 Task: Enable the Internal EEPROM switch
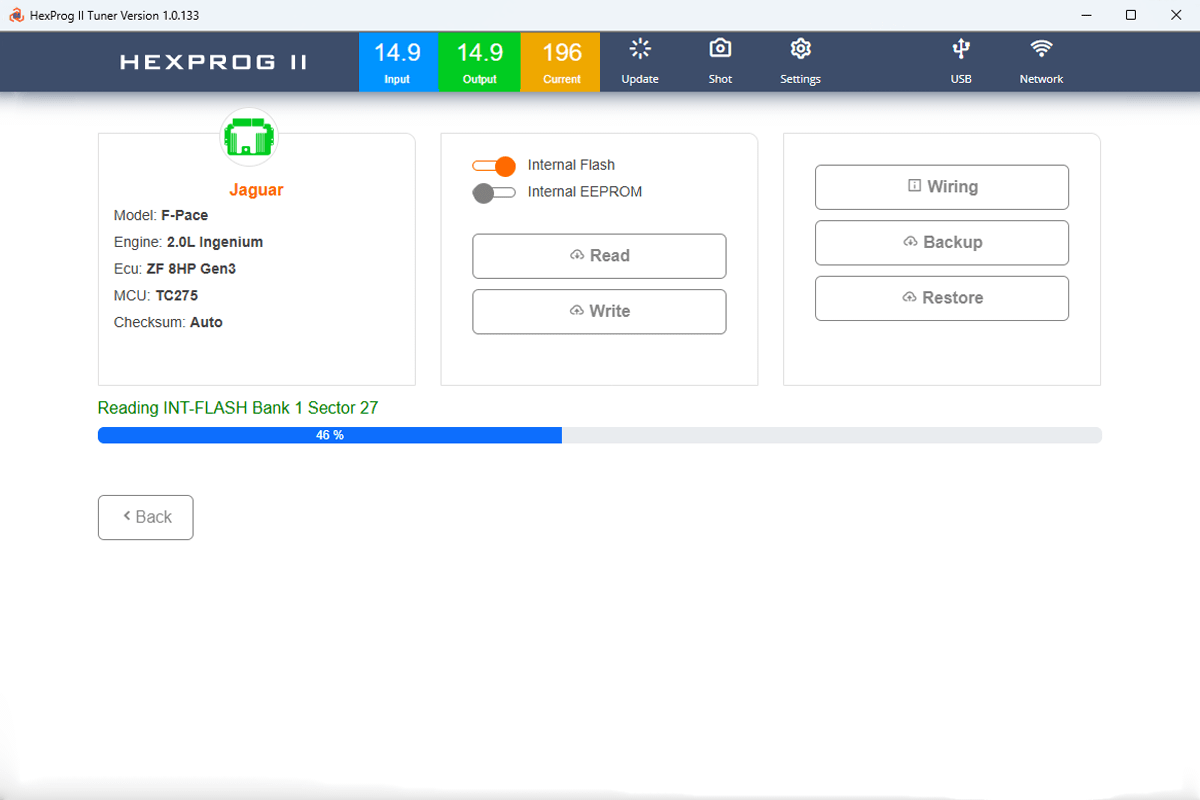pyautogui.click(x=494, y=192)
